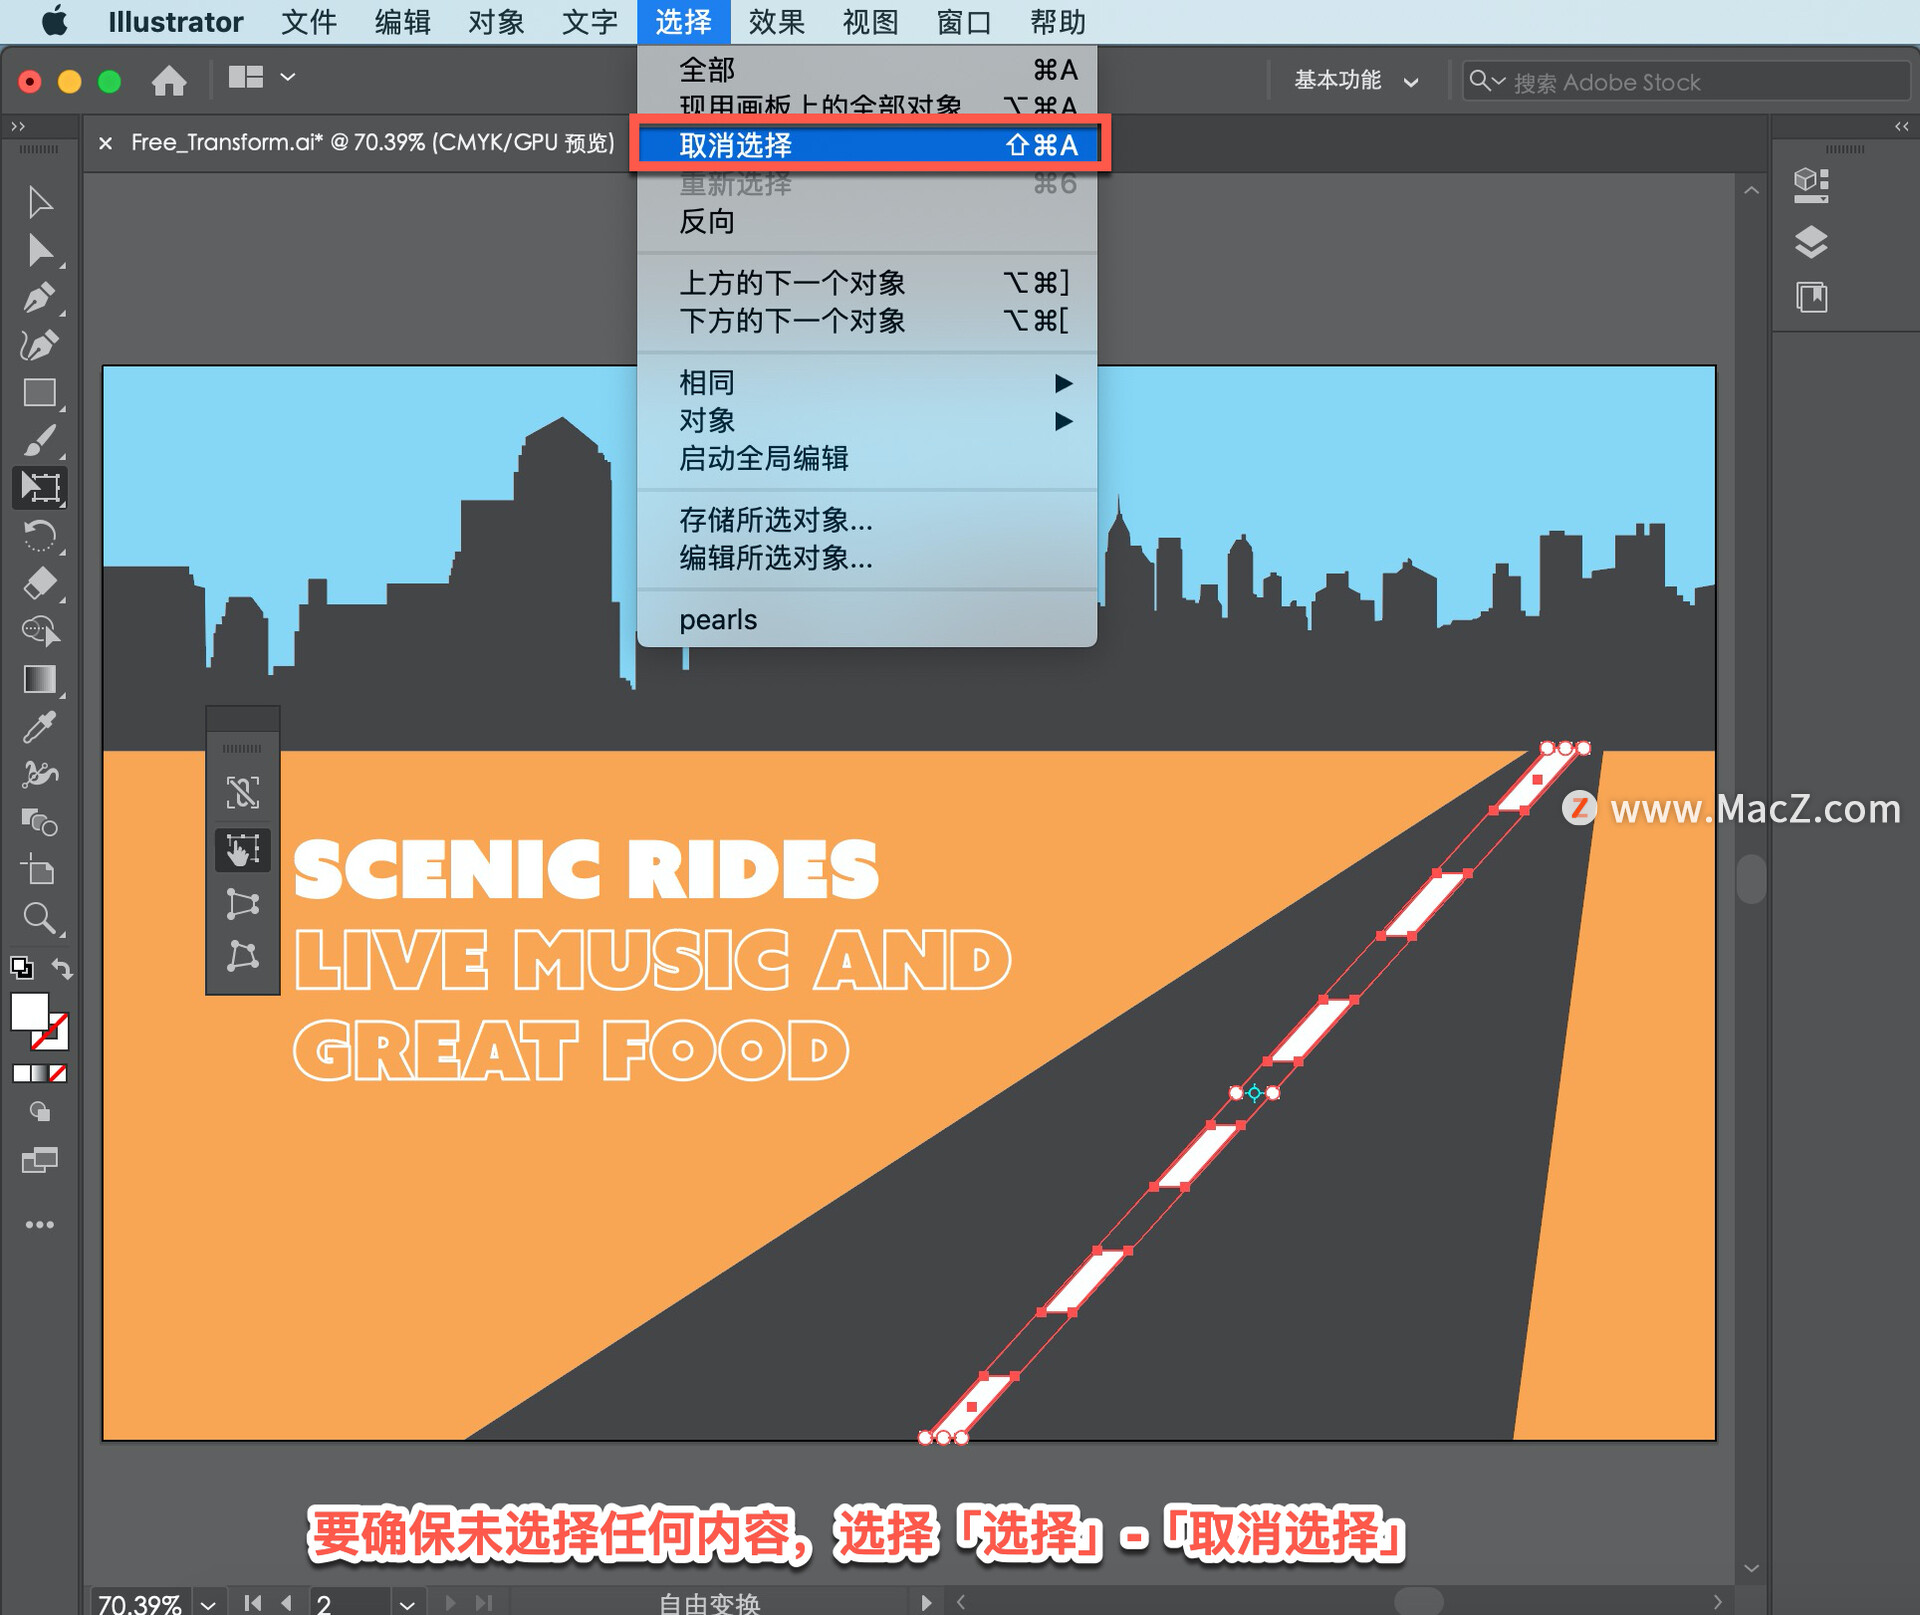Viewport: 1920px width, 1615px height.
Task: Select the Pen tool
Action: pyautogui.click(x=39, y=297)
